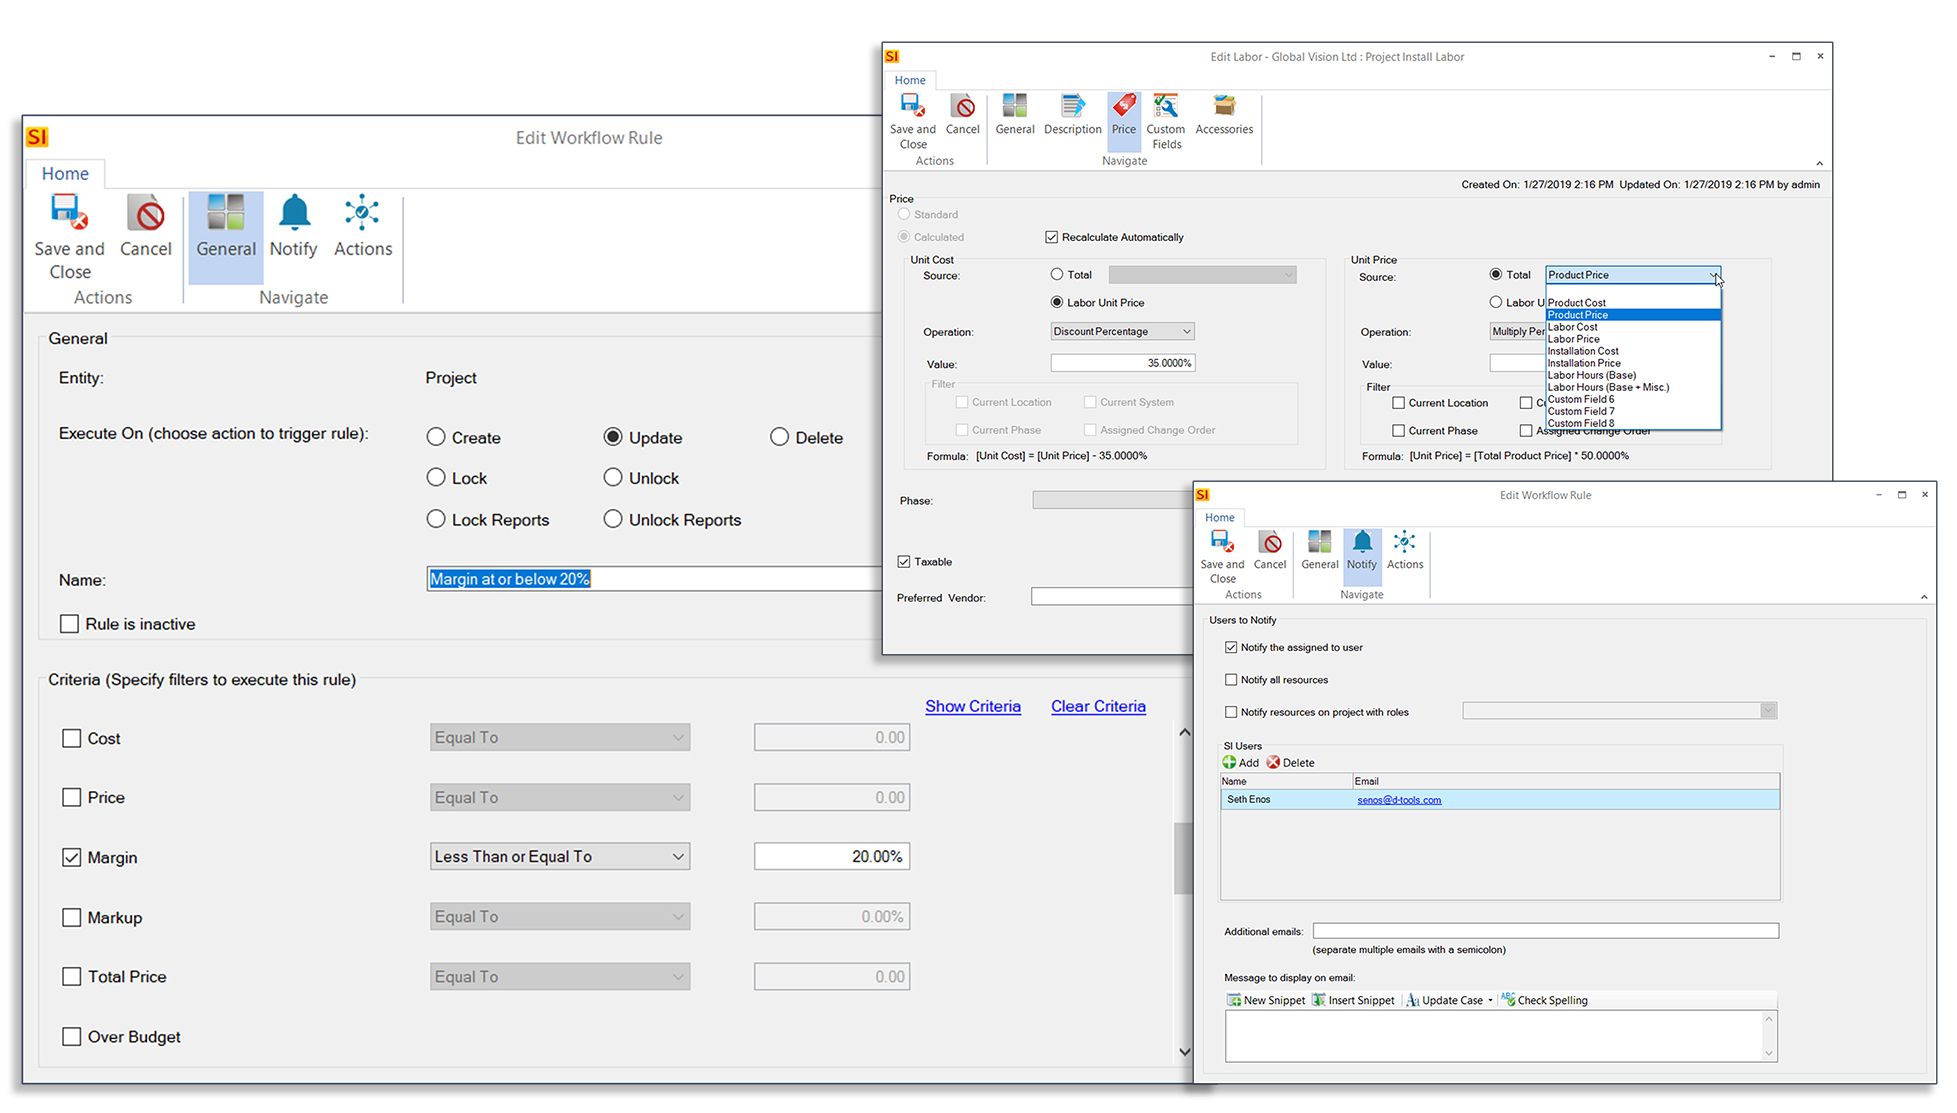Toggle Notify the assigned to user checkbox
Image resolution: width=1957 pixels, height=1113 pixels.
(1231, 647)
